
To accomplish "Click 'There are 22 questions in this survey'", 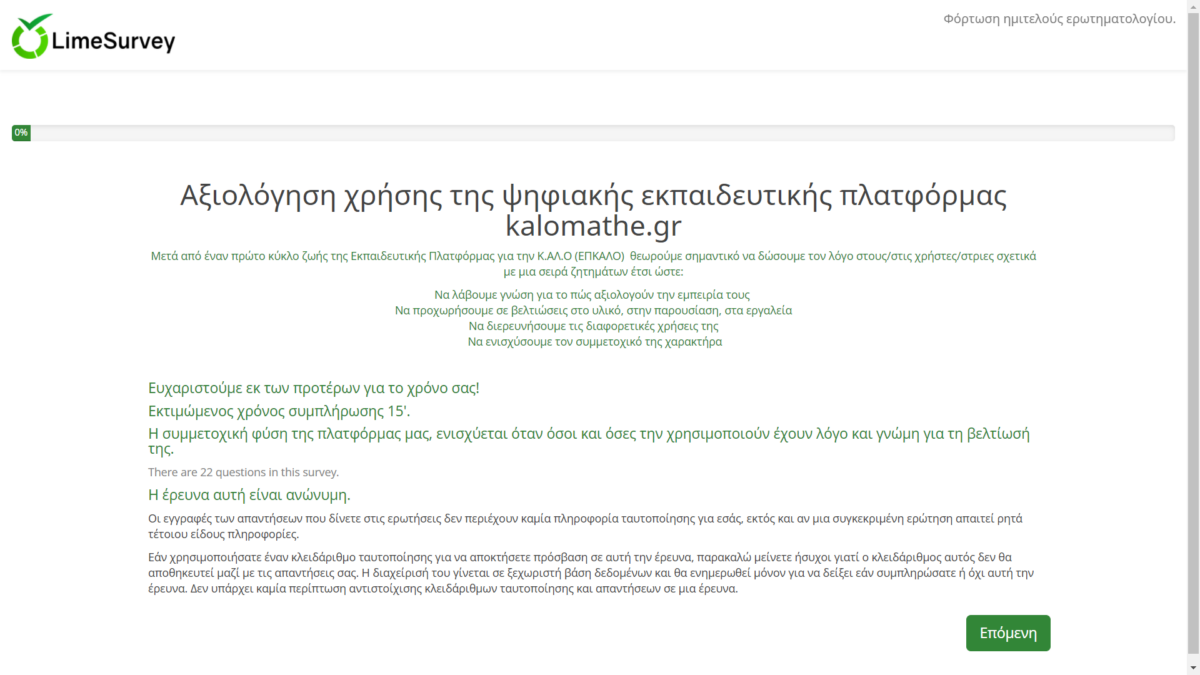I will coord(243,472).
